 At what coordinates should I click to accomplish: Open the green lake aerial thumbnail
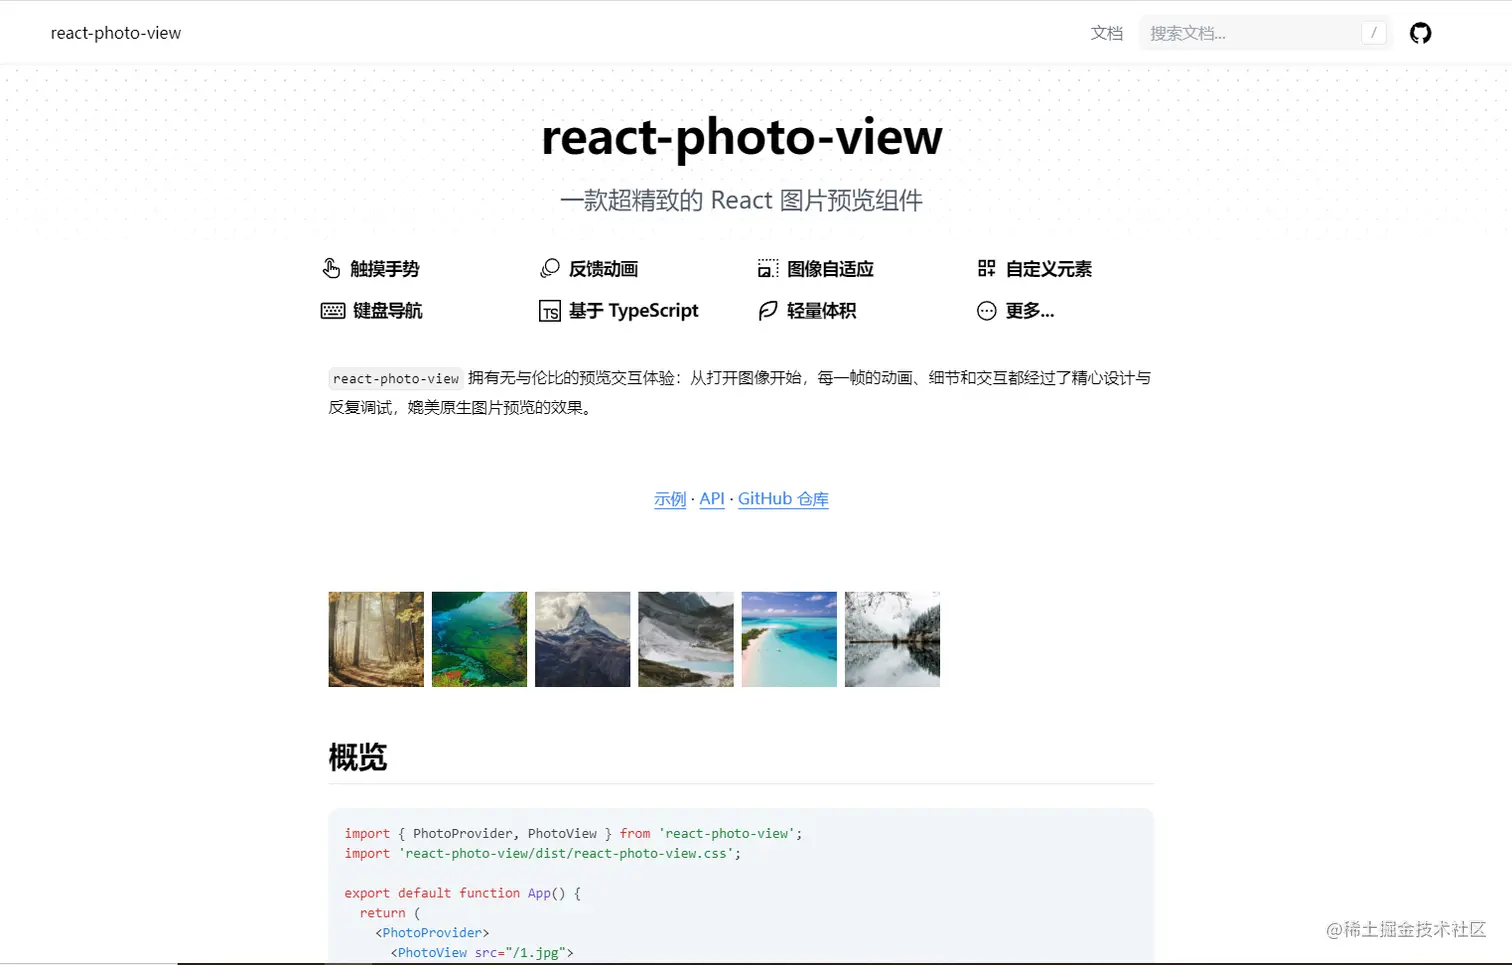click(x=479, y=639)
